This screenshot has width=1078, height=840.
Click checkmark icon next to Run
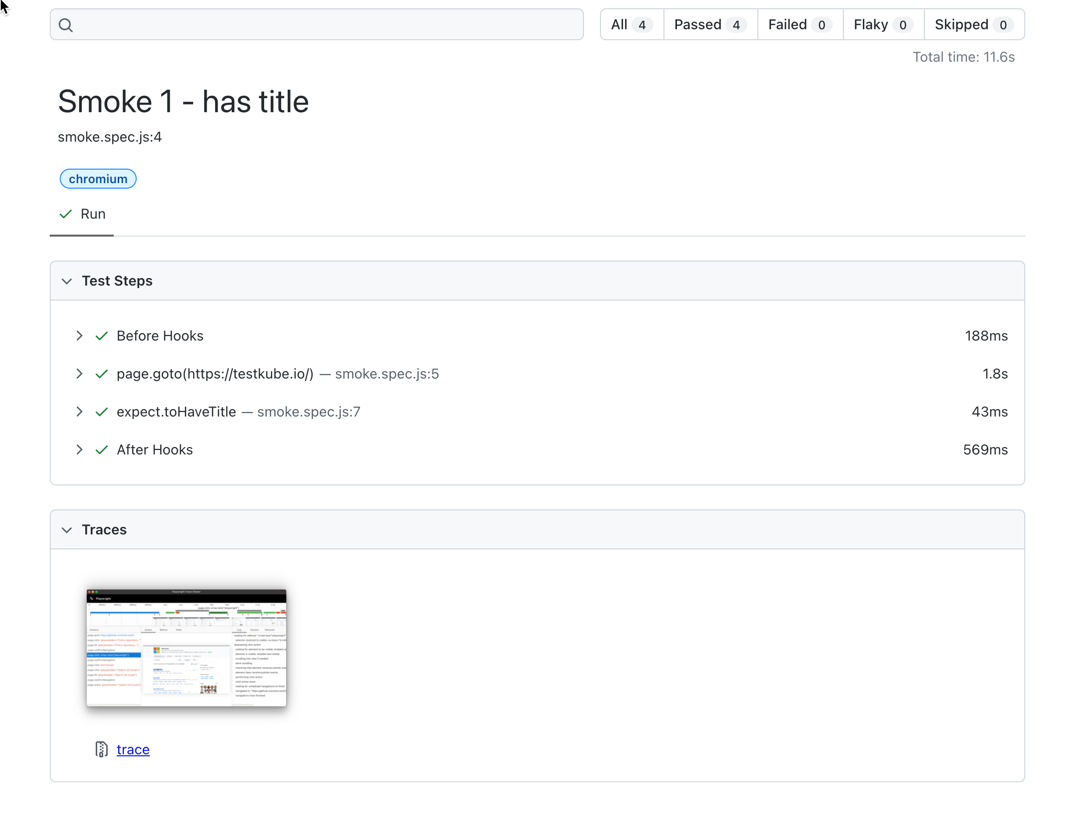66,214
